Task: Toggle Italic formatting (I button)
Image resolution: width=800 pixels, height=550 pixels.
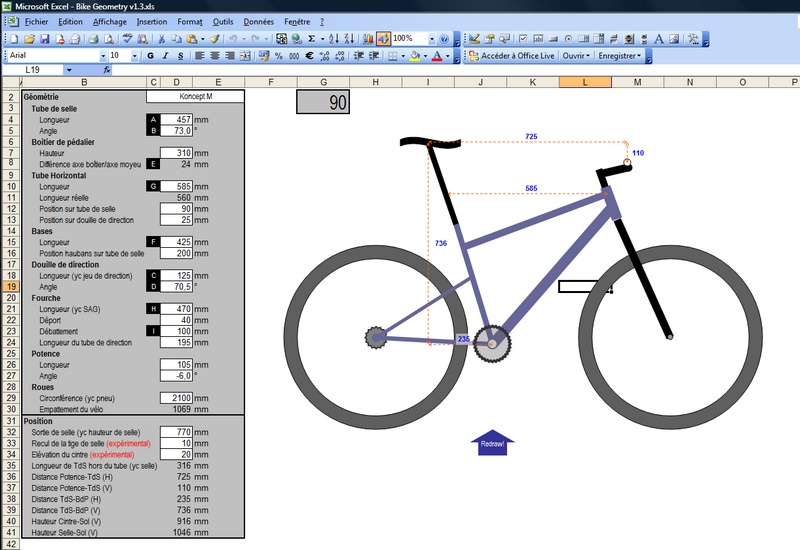Action: 165,56
